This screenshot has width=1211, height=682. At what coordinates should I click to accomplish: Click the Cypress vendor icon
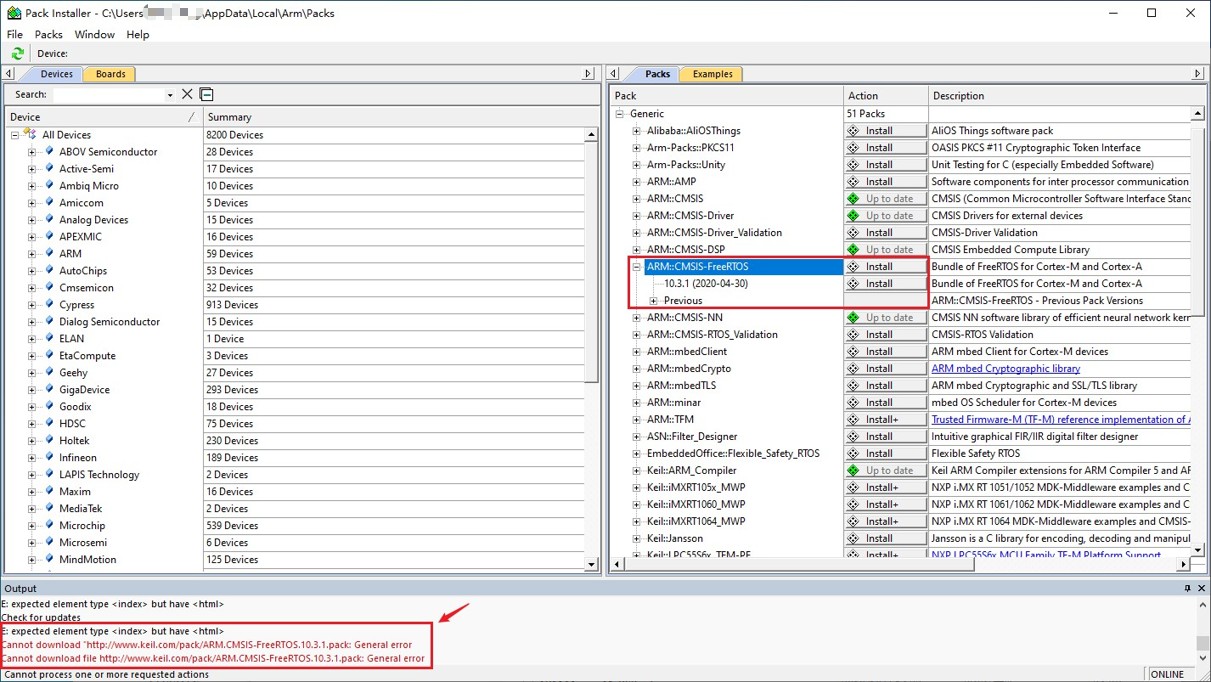tap(49, 305)
